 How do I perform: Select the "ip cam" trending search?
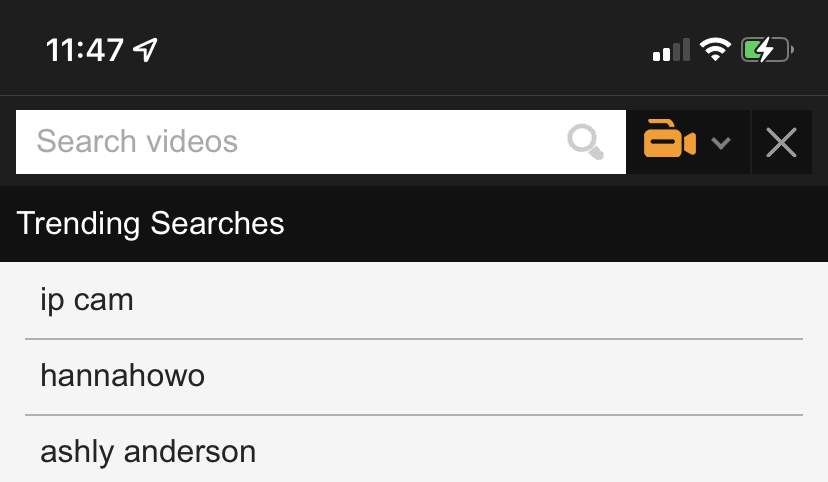[x=87, y=300]
